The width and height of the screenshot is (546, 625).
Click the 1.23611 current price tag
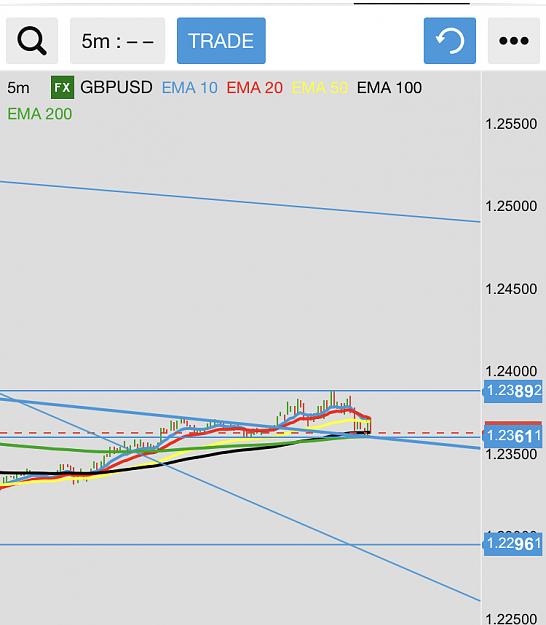pyautogui.click(x=513, y=436)
